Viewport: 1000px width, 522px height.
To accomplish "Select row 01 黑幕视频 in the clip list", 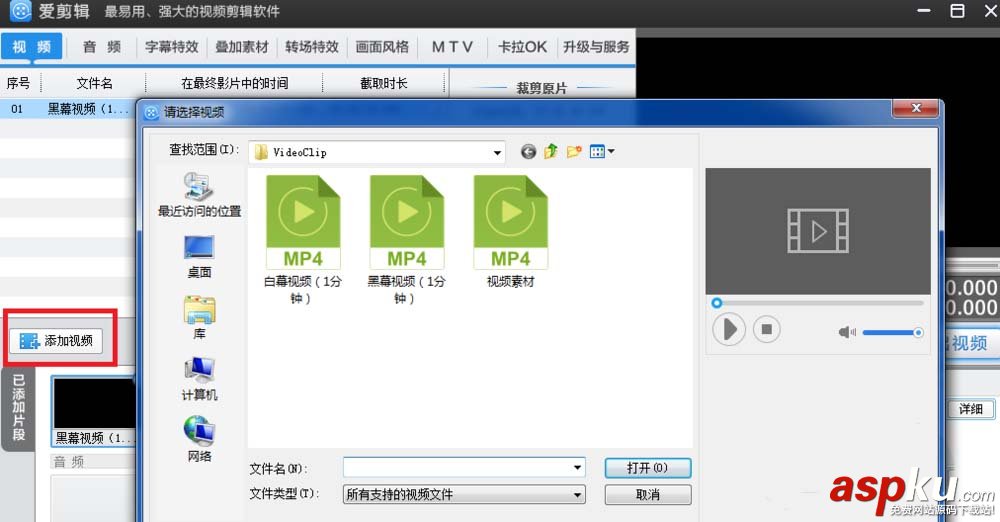I will (x=69, y=109).
